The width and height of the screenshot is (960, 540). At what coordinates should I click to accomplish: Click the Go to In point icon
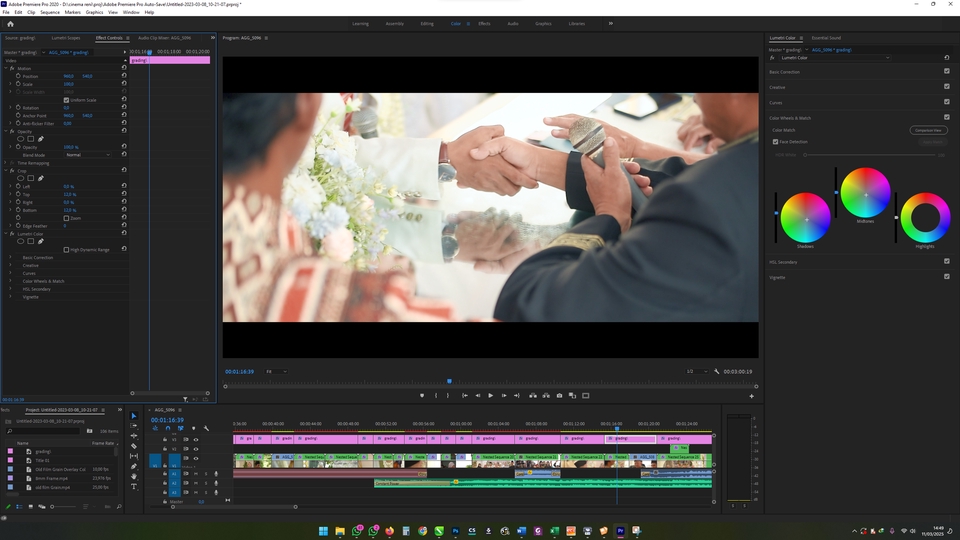tap(465, 396)
